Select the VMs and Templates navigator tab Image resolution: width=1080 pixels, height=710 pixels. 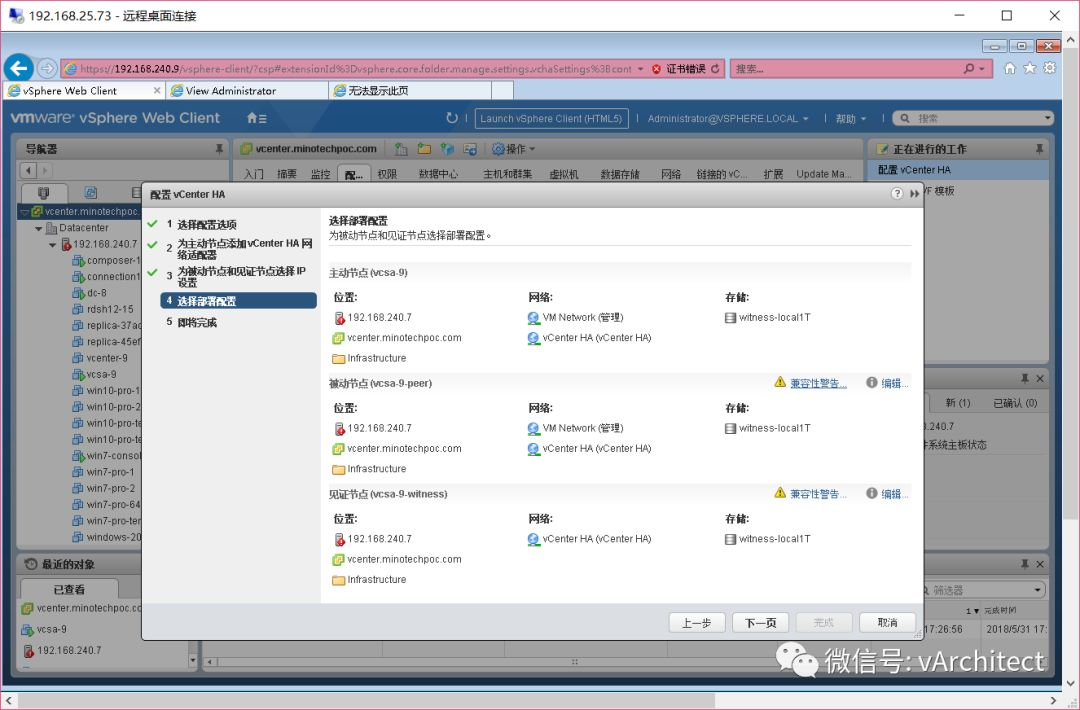click(90, 193)
